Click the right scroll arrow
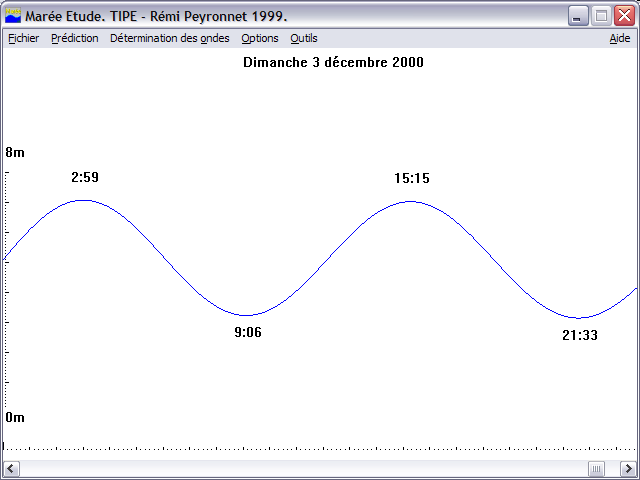640x480 pixels. tap(629, 468)
